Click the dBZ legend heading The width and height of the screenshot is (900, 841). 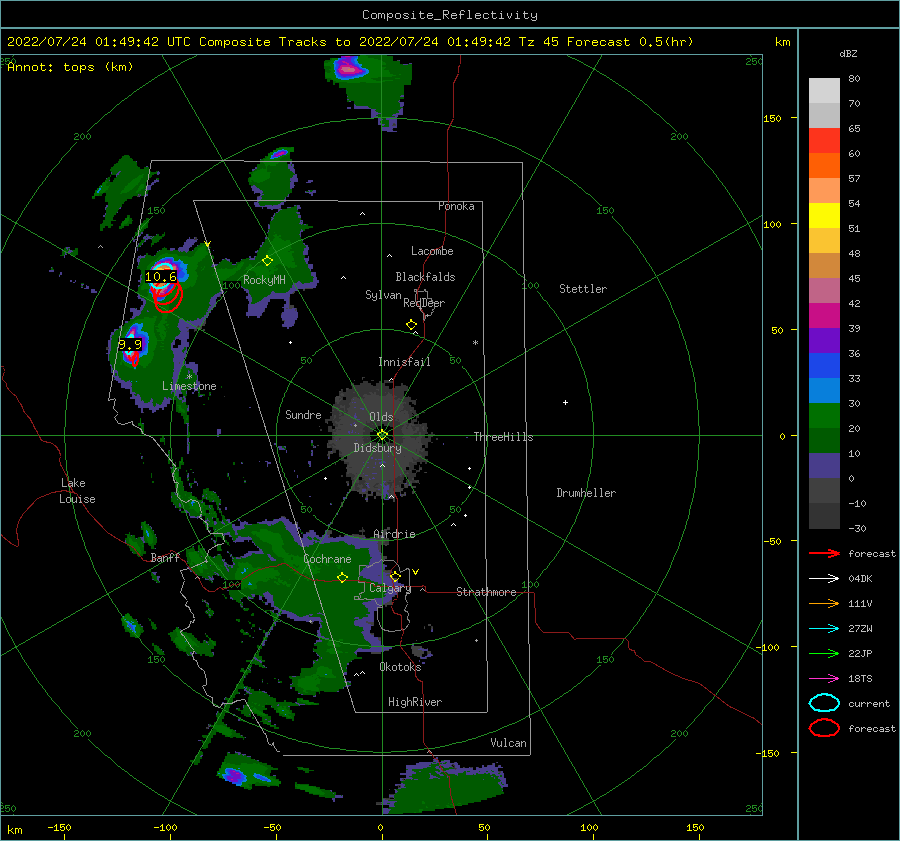tap(848, 53)
